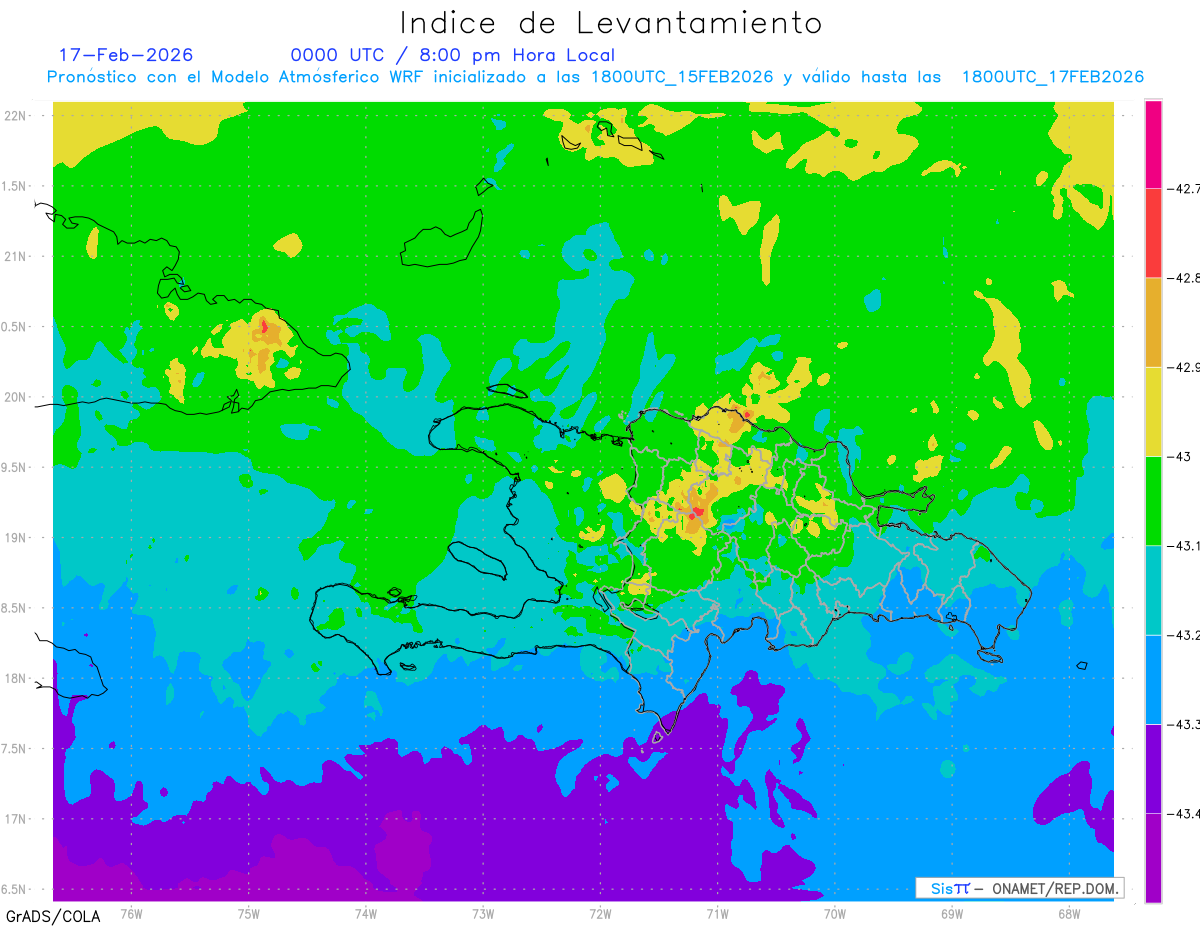Image resolution: width=1200 pixels, height=927 pixels.
Task: Click the purple colorbar segment below -43.3
Action: click(1153, 768)
